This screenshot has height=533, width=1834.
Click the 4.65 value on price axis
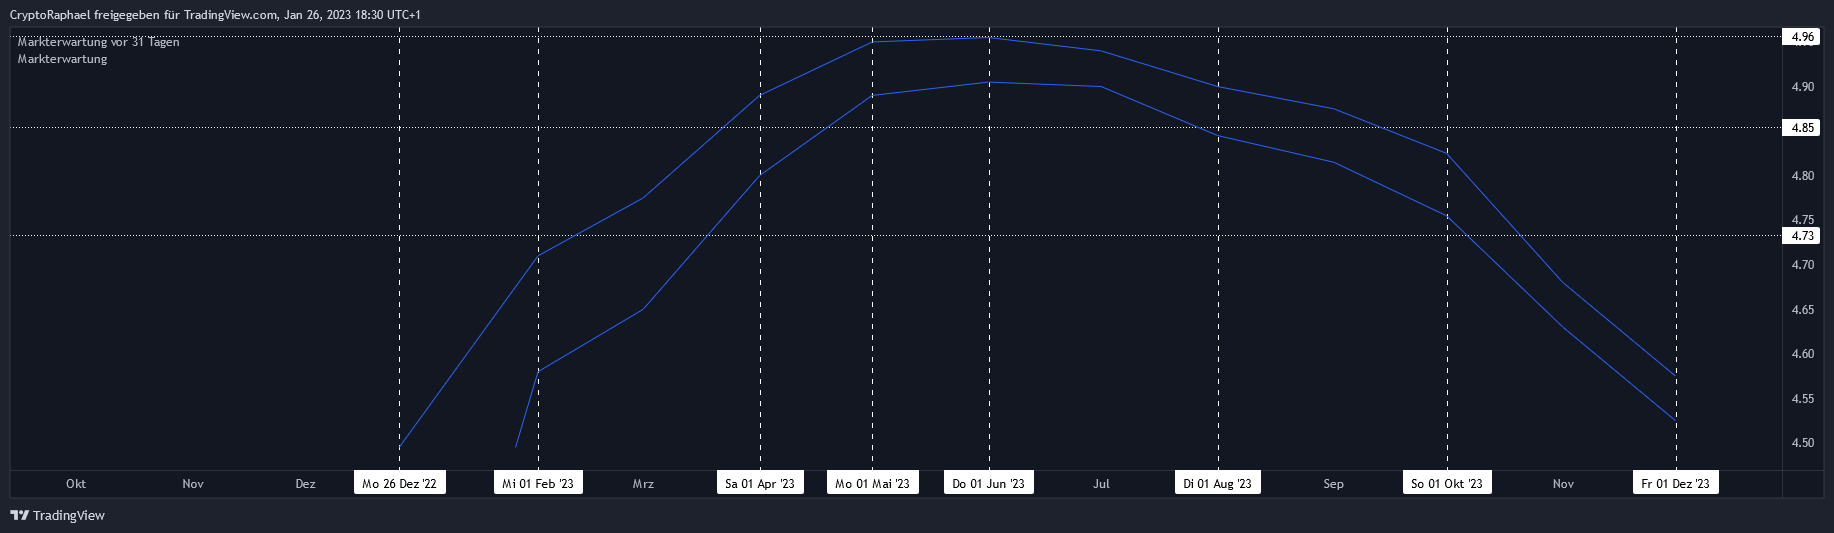1802,310
